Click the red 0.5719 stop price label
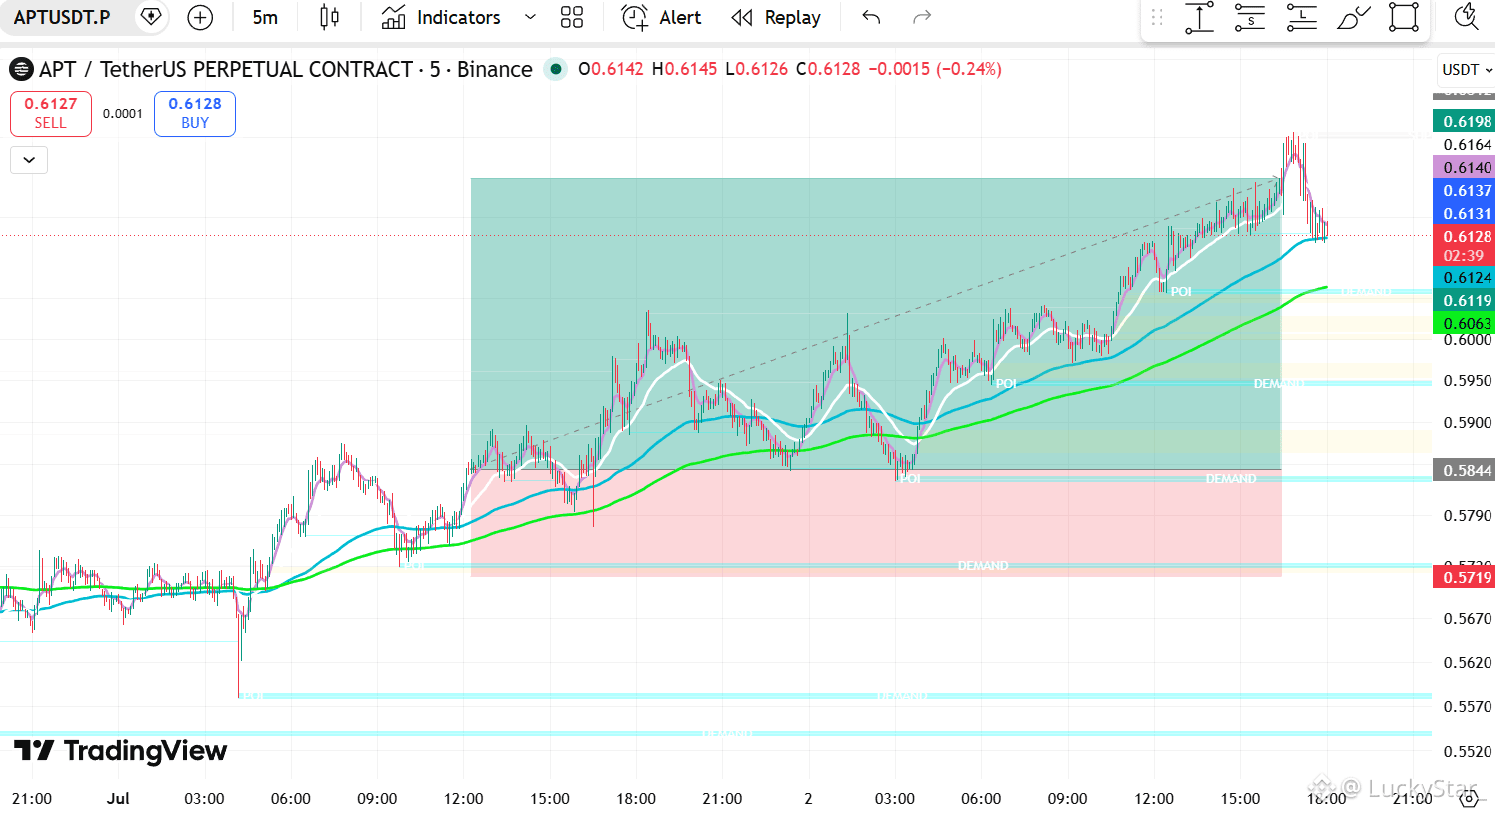Image resolution: width=1495 pixels, height=813 pixels. click(x=1464, y=577)
